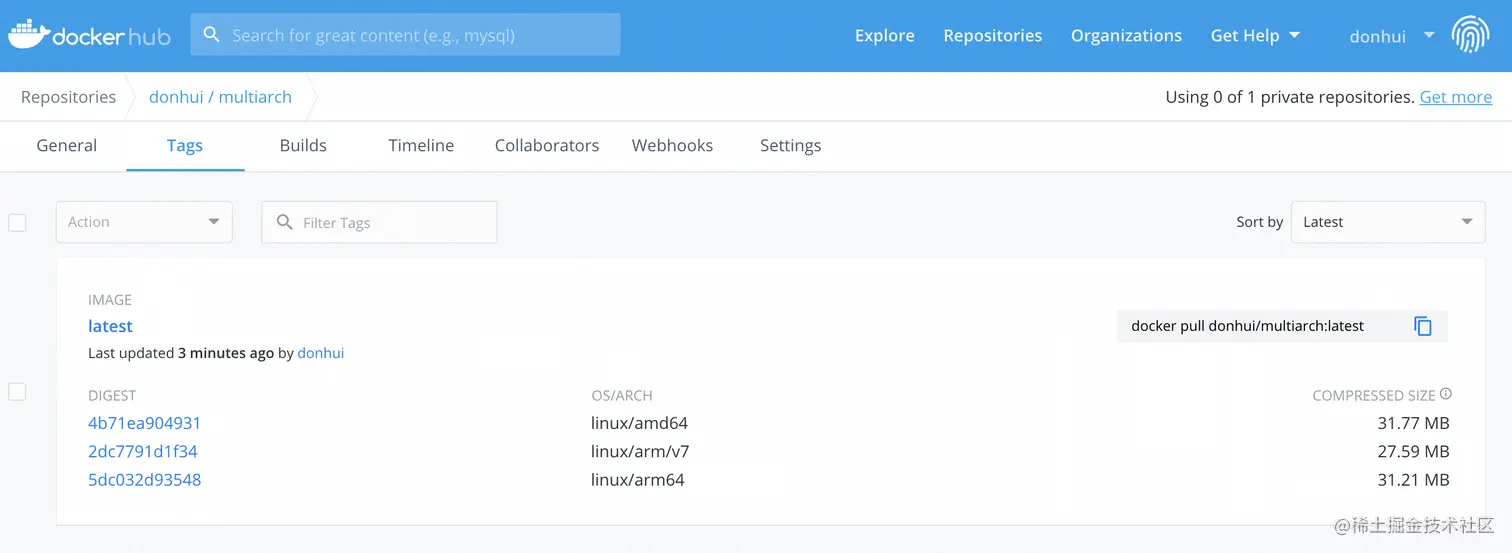Click the 31.21 MB size value
Viewport: 1512px width, 553px height.
[x=1413, y=479]
